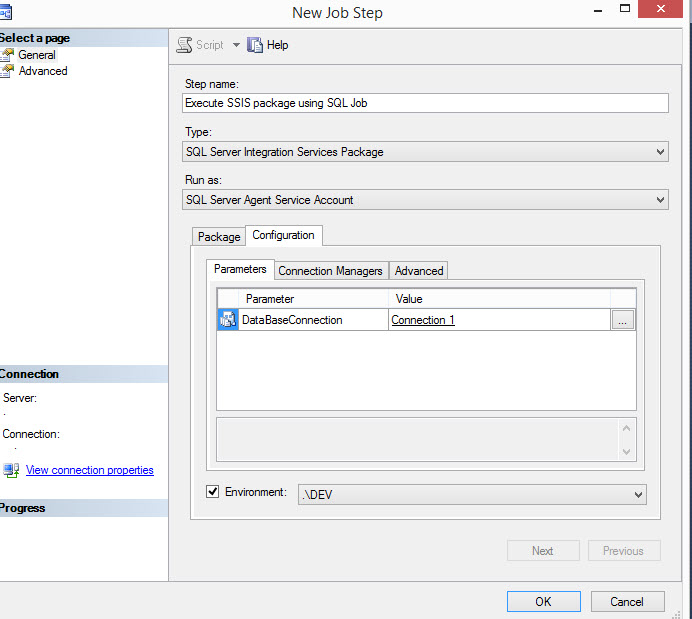
Task: Click the Help toolbar label
Action: coord(278,45)
